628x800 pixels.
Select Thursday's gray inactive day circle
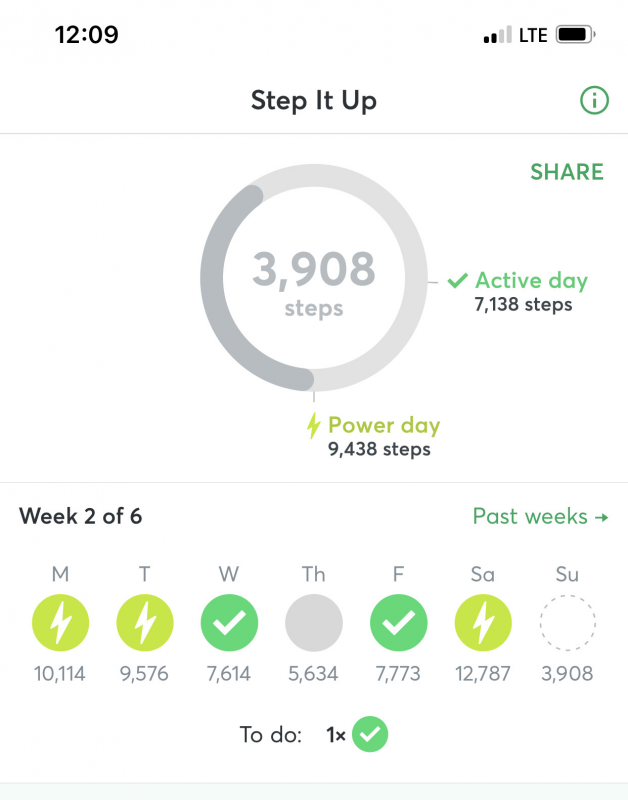[314, 622]
